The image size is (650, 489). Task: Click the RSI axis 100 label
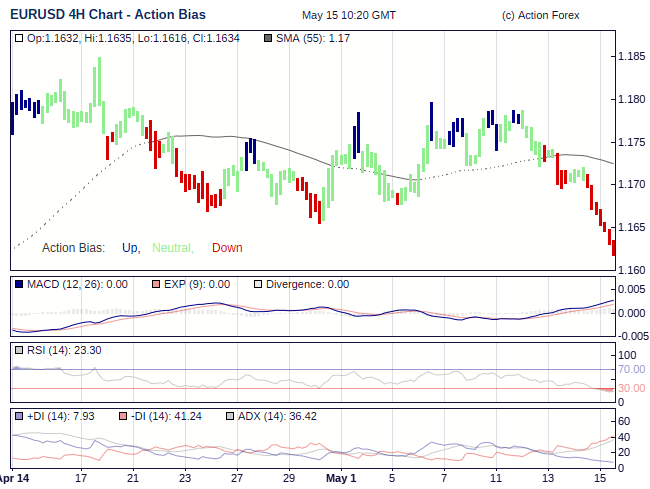(627, 355)
